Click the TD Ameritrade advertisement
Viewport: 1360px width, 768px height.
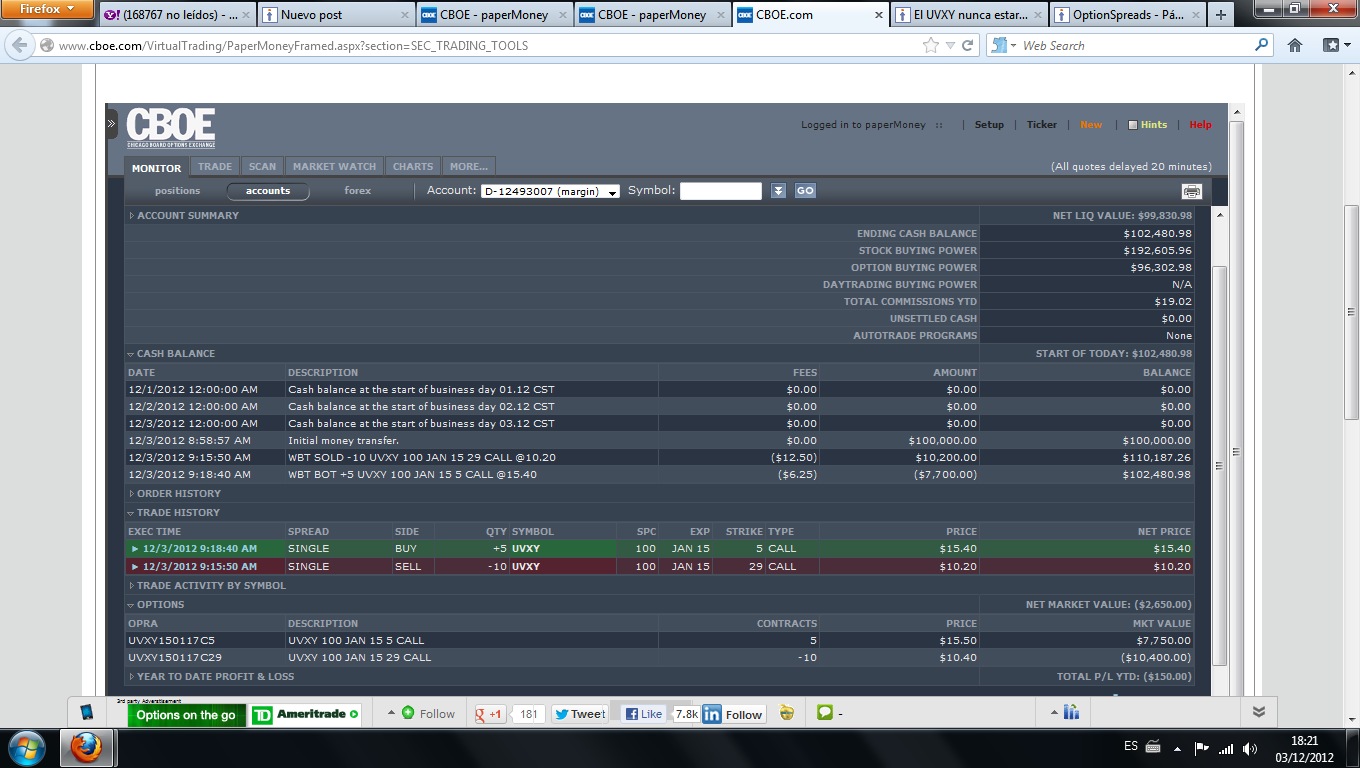pyautogui.click(x=305, y=715)
